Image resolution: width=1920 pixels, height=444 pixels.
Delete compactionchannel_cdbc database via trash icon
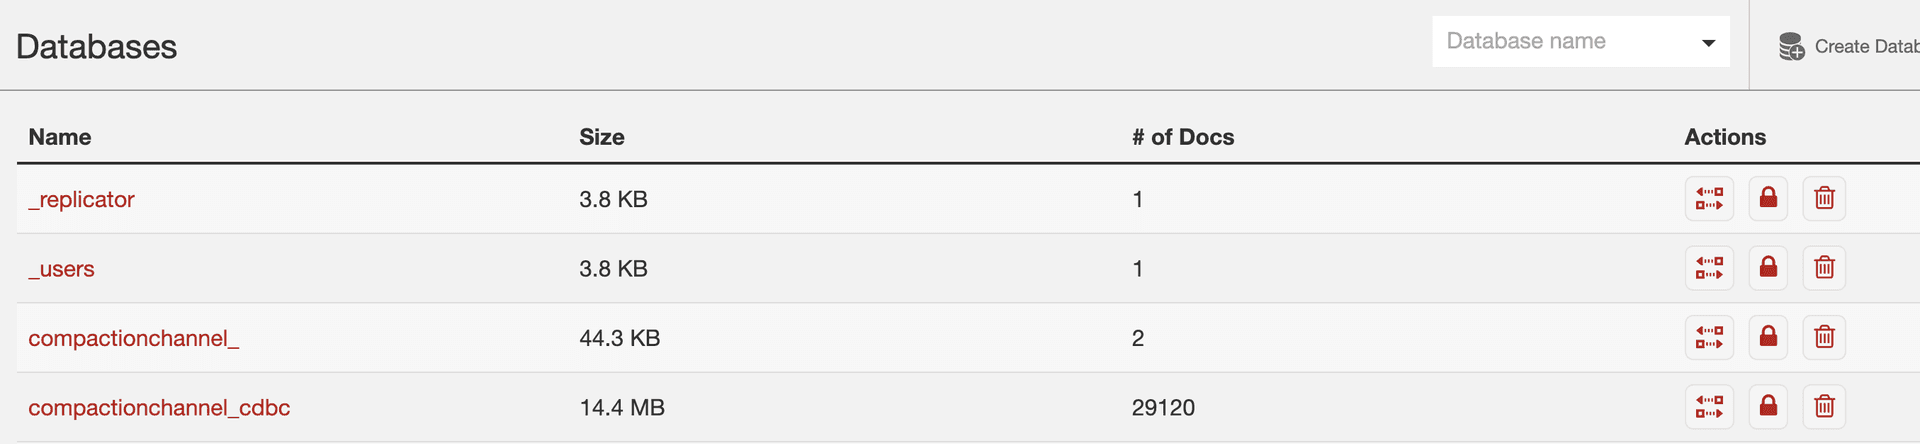click(1824, 406)
